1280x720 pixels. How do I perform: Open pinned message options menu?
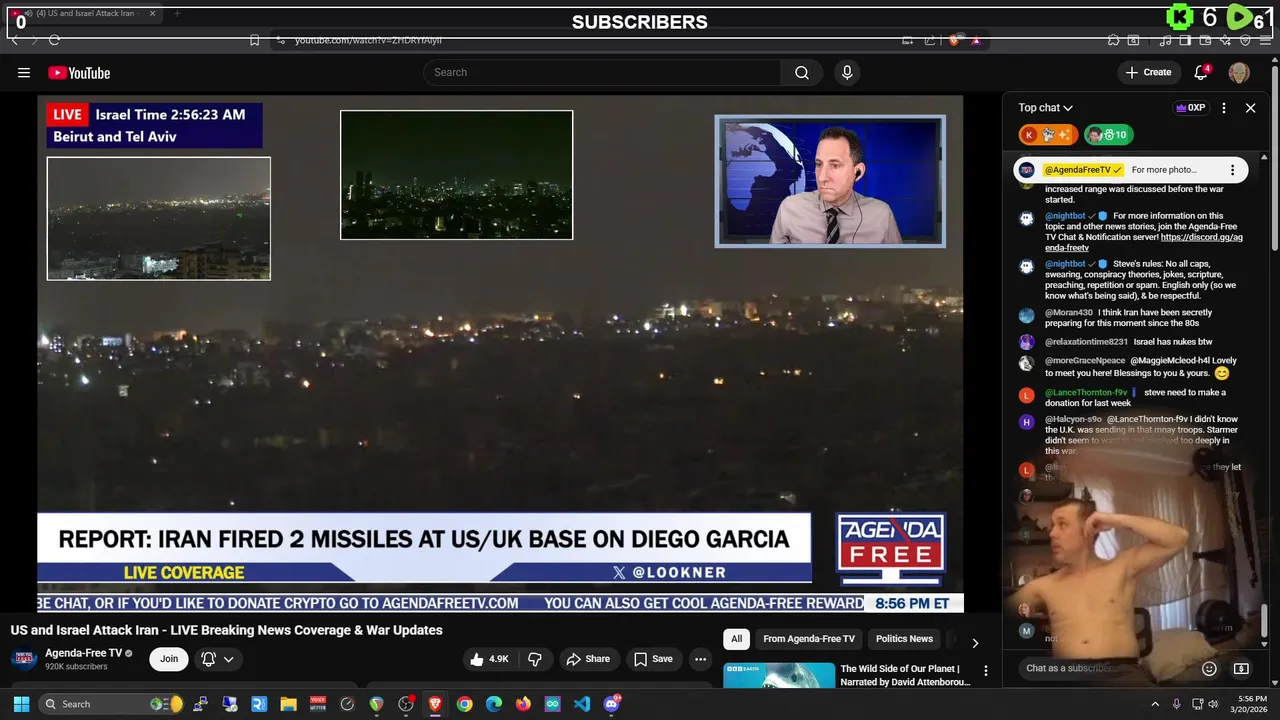[x=1232, y=170]
